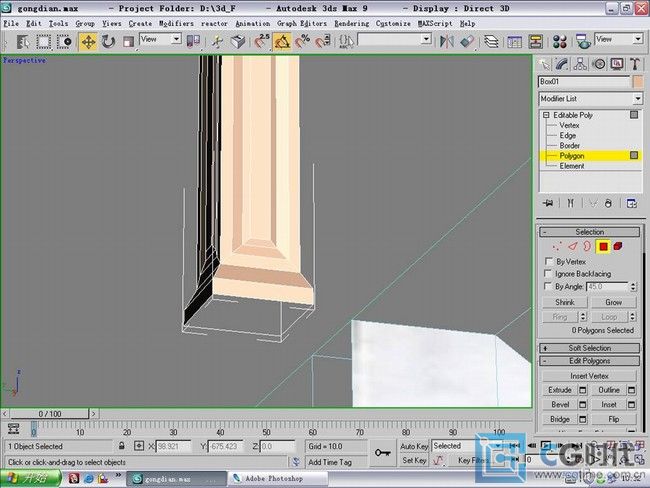The height and width of the screenshot is (488, 650).
Task: Click the Inset button
Action: click(x=609, y=405)
